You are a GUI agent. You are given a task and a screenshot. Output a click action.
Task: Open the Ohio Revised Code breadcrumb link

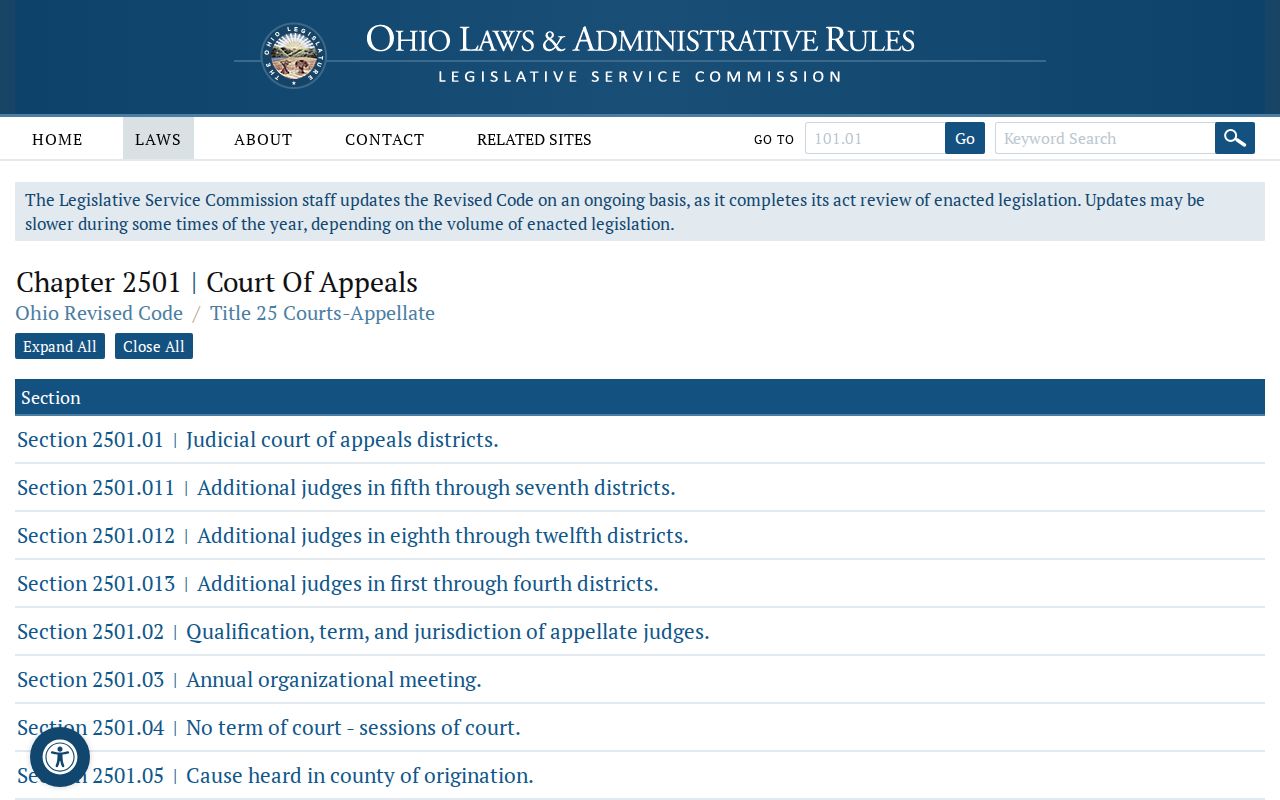click(x=99, y=313)
